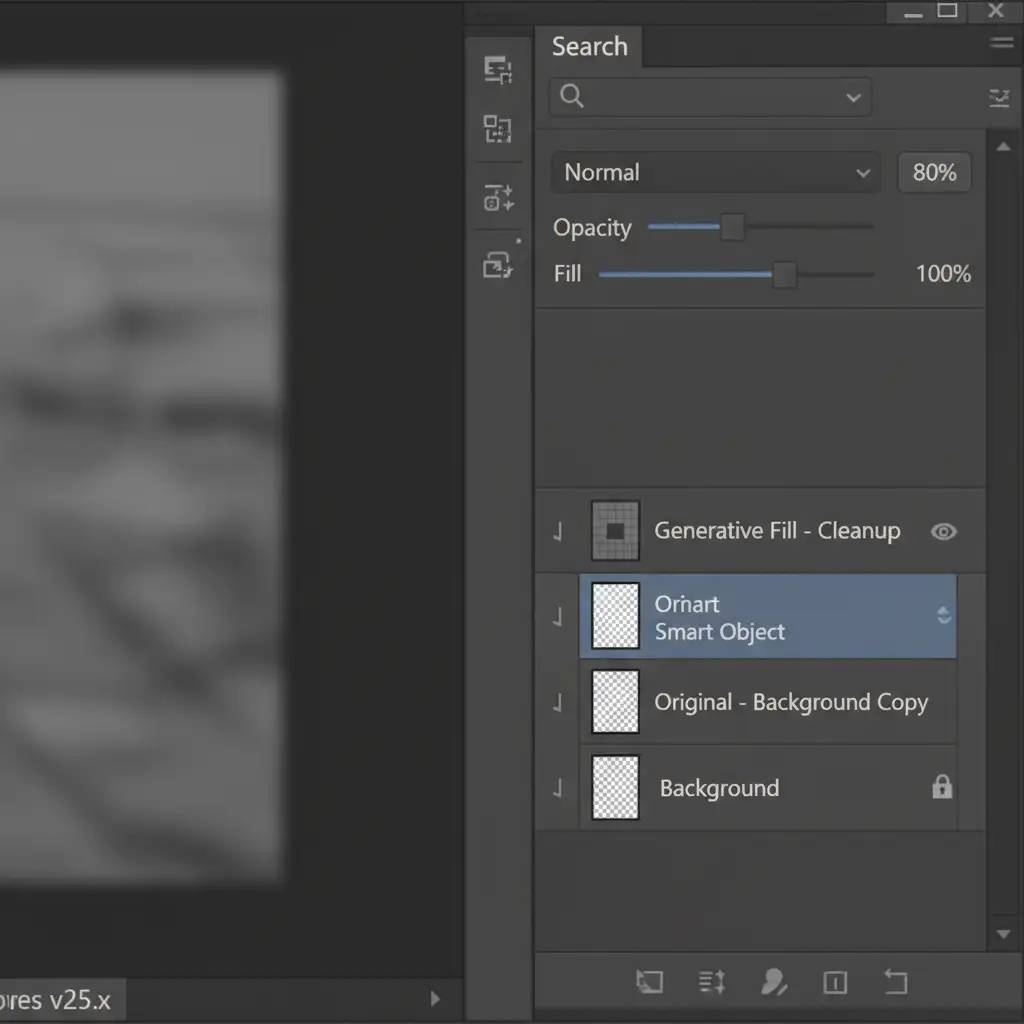Viewport: 1024px width, 1024px height.
Task: Switch to the Search tab
Action: tap(590, 47)
